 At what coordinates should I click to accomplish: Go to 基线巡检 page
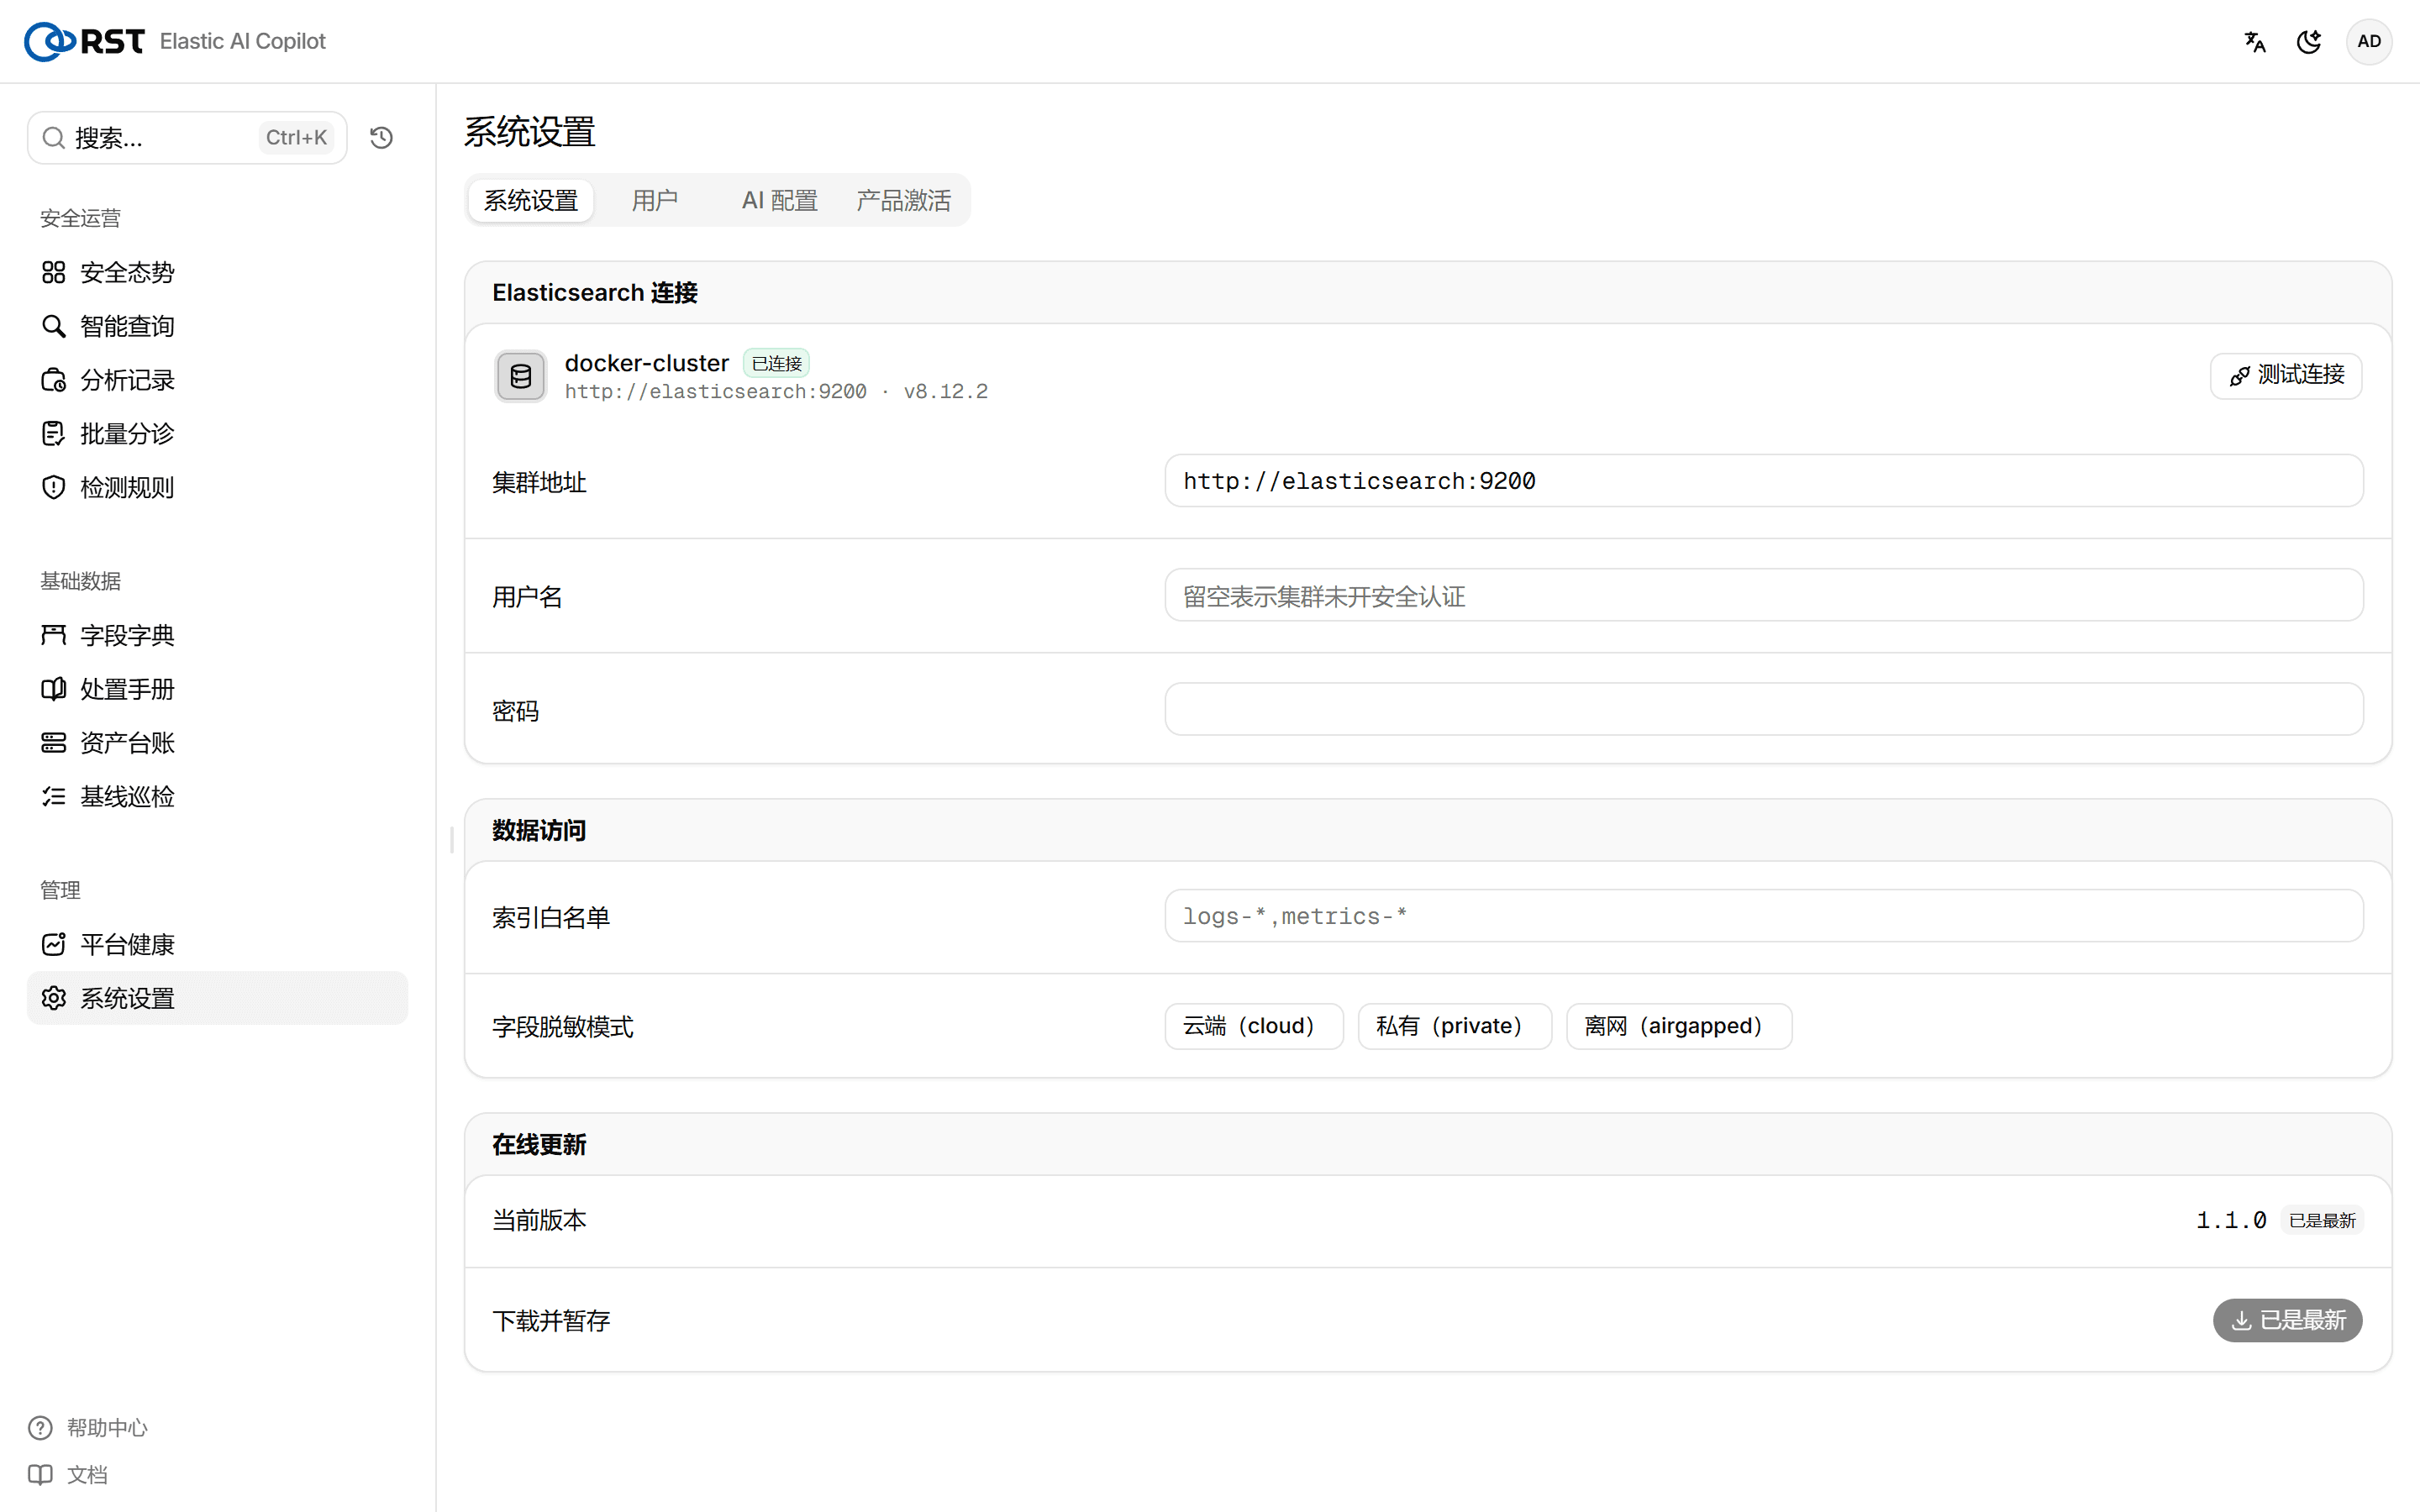[217, 796]
